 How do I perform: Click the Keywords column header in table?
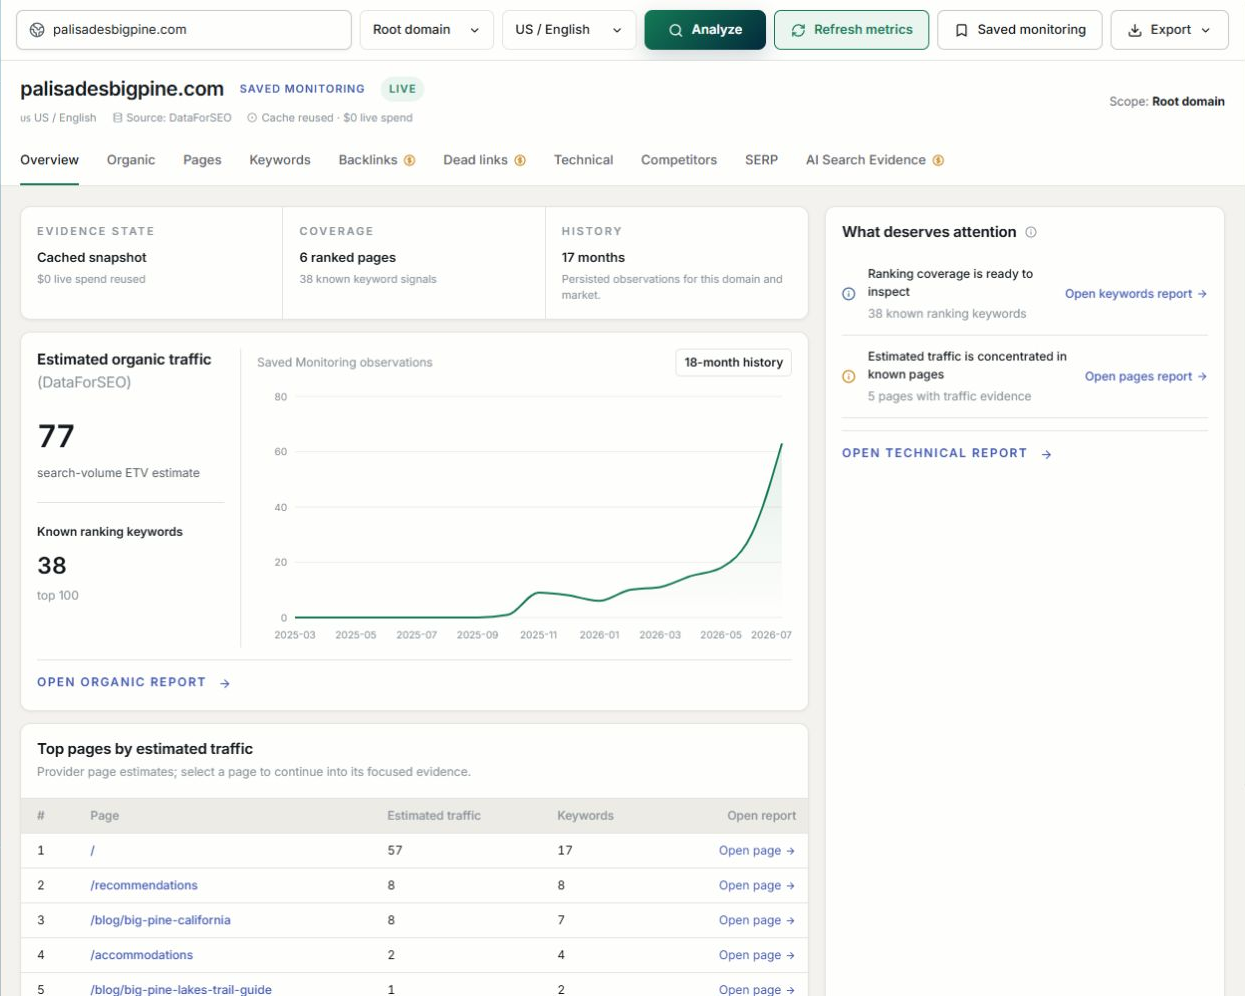585,816
